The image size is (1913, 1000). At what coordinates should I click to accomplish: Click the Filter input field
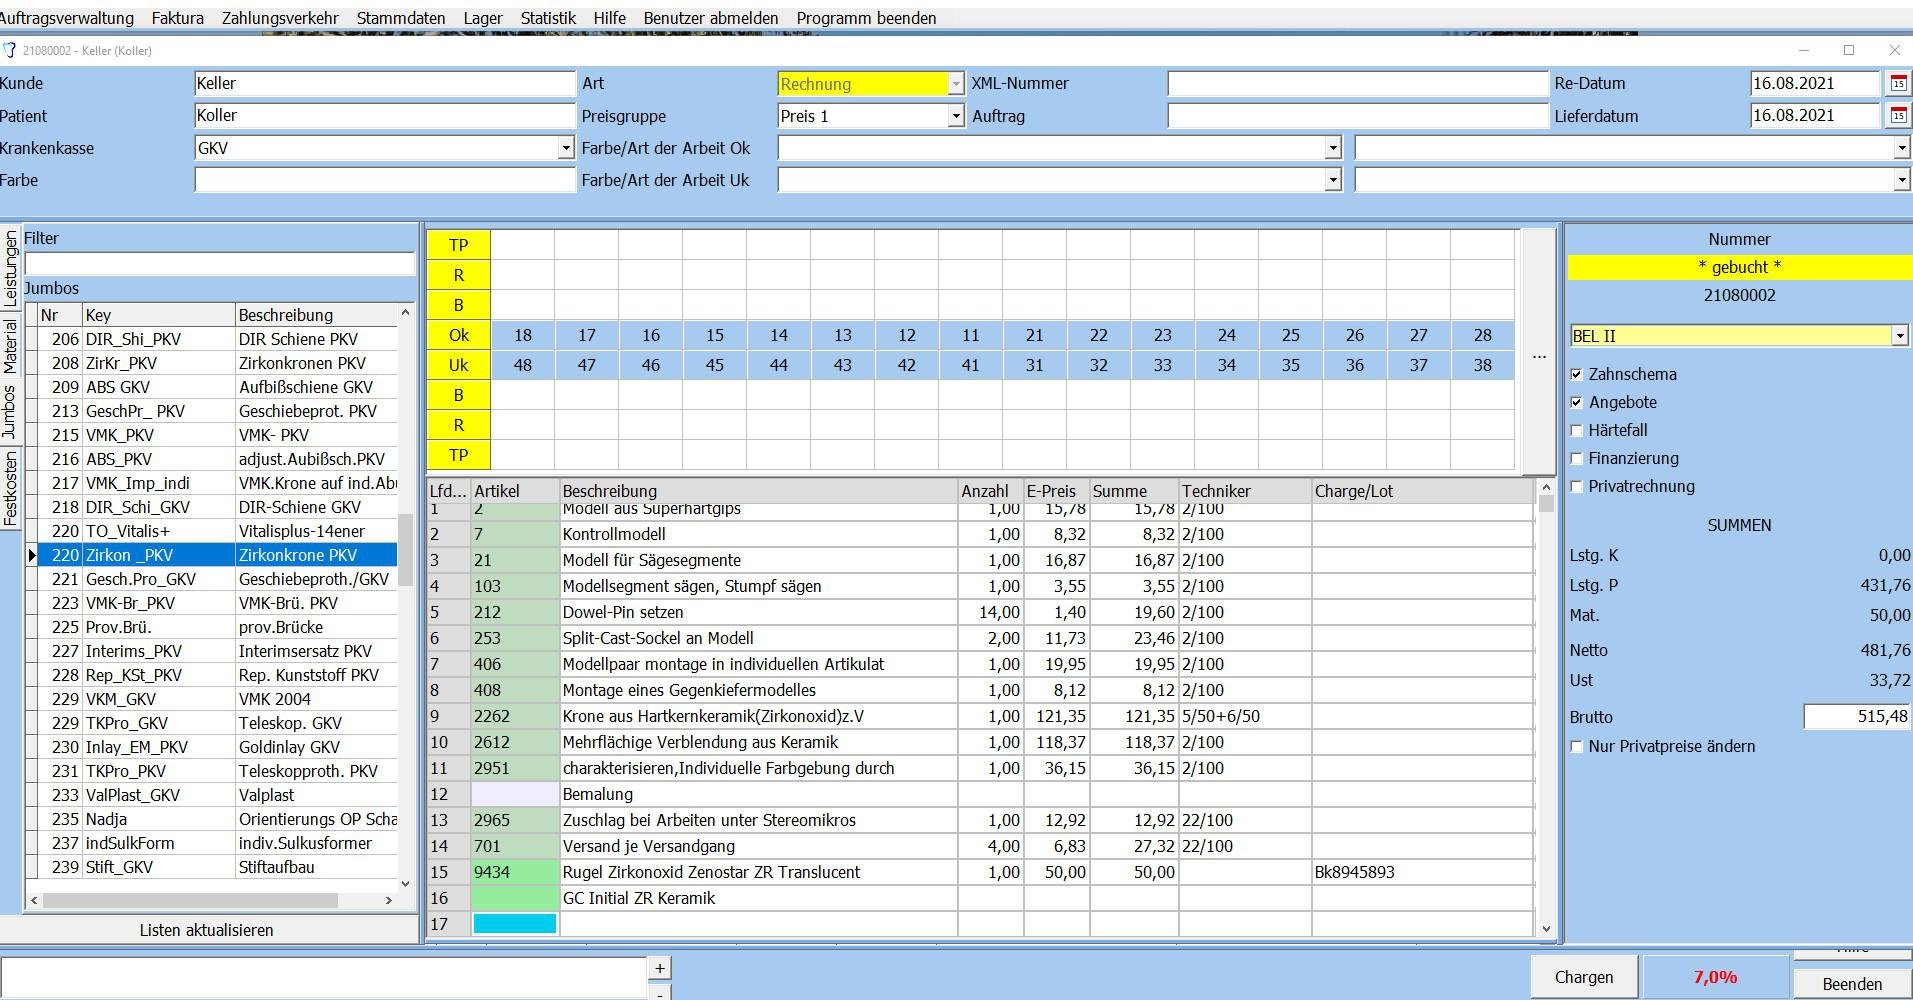coord(219,263)
